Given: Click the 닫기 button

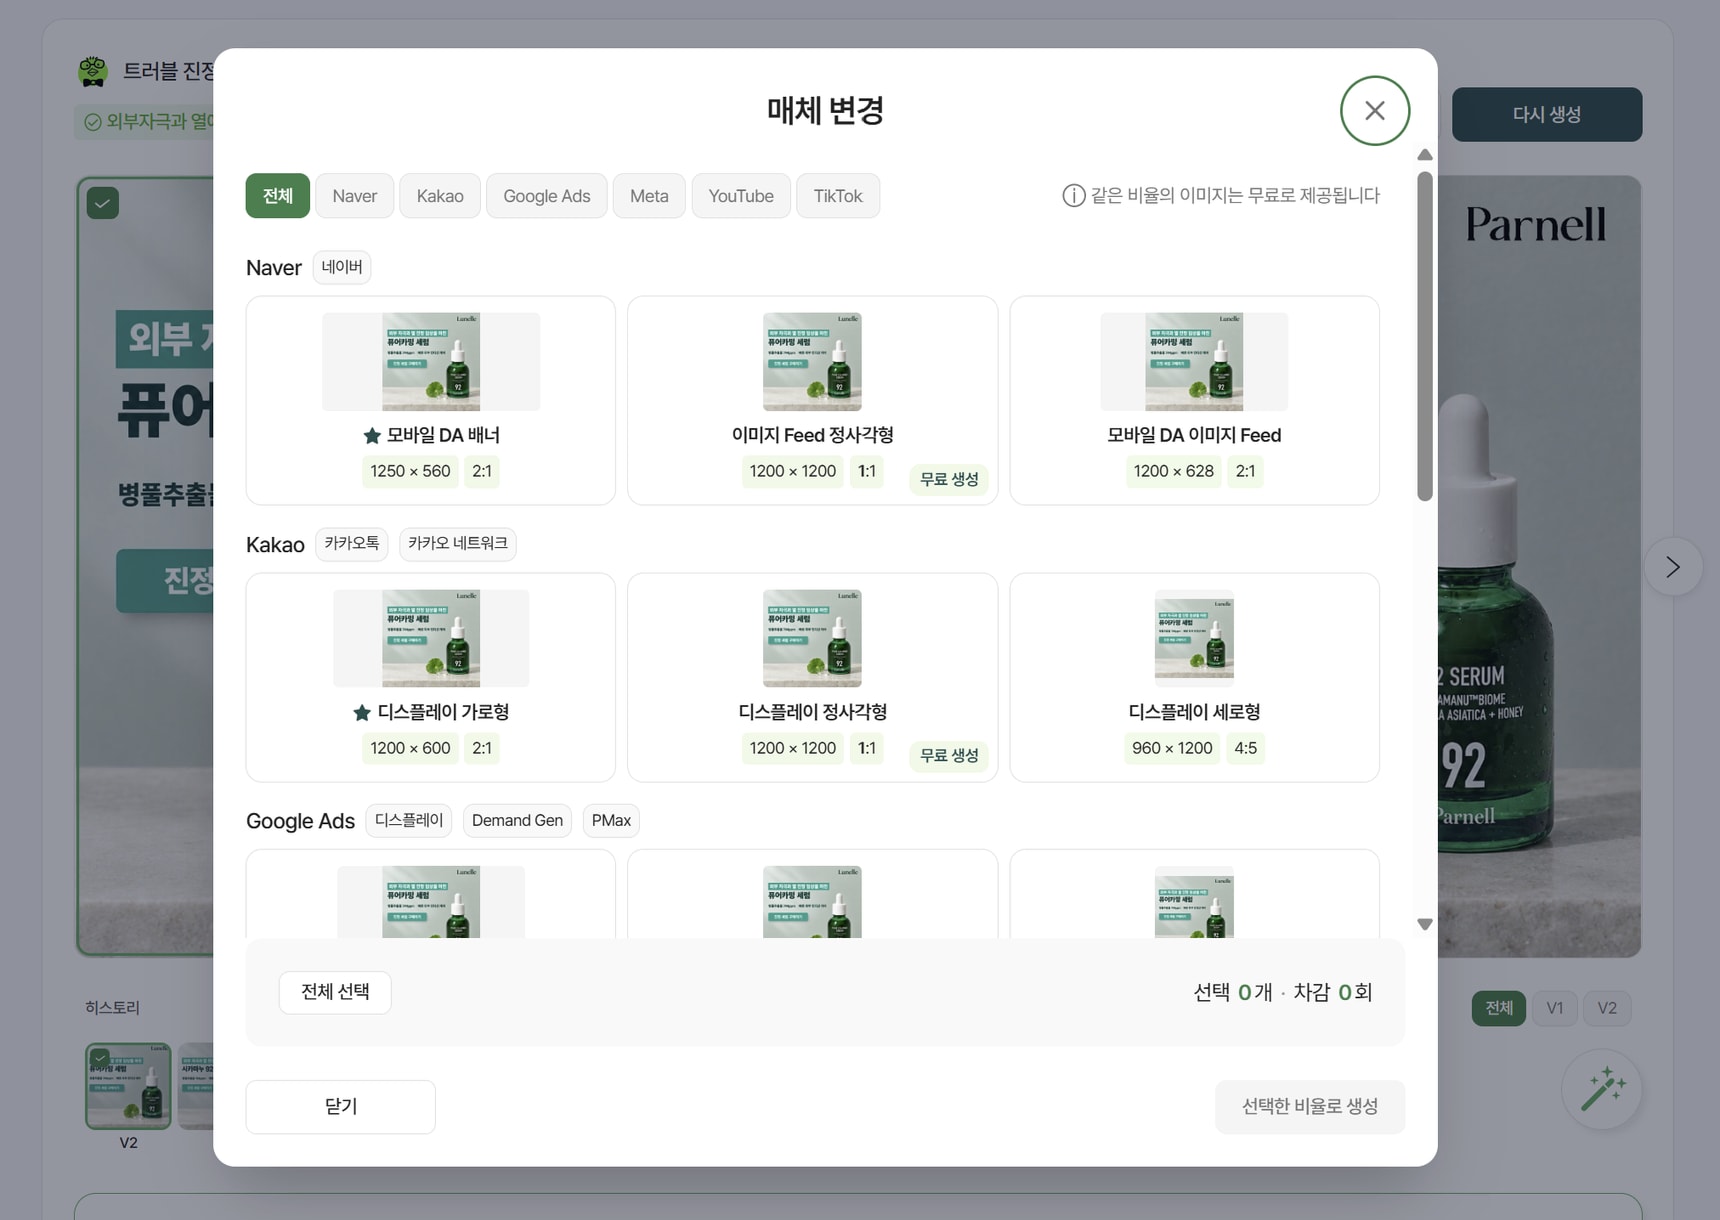Looking at the screenshot, I should coord(341,1107).
